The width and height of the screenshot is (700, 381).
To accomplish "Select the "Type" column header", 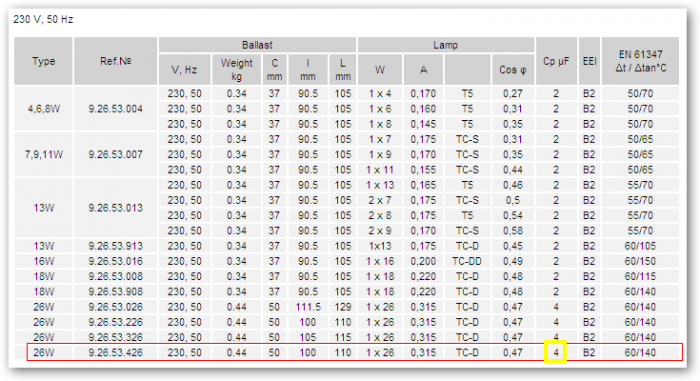I will (43, 61).
